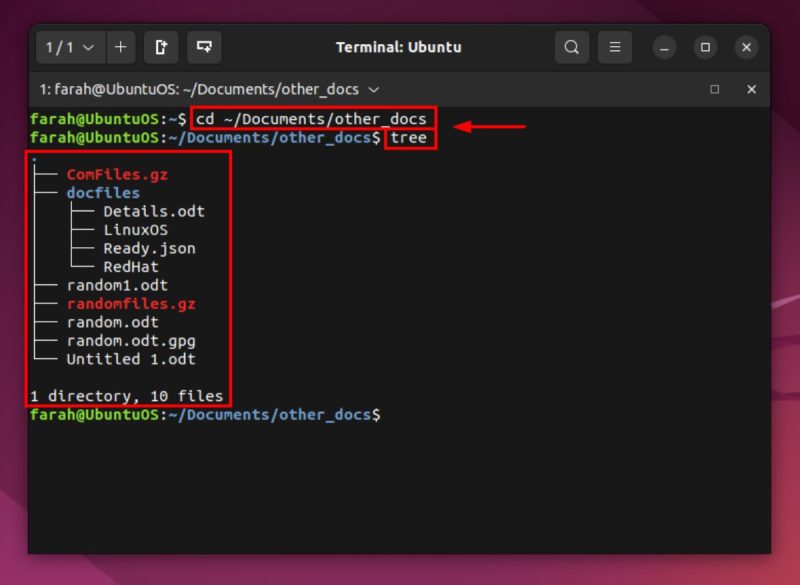
Task: Open the terminal search icon
Action: click(x=571, y=47)
